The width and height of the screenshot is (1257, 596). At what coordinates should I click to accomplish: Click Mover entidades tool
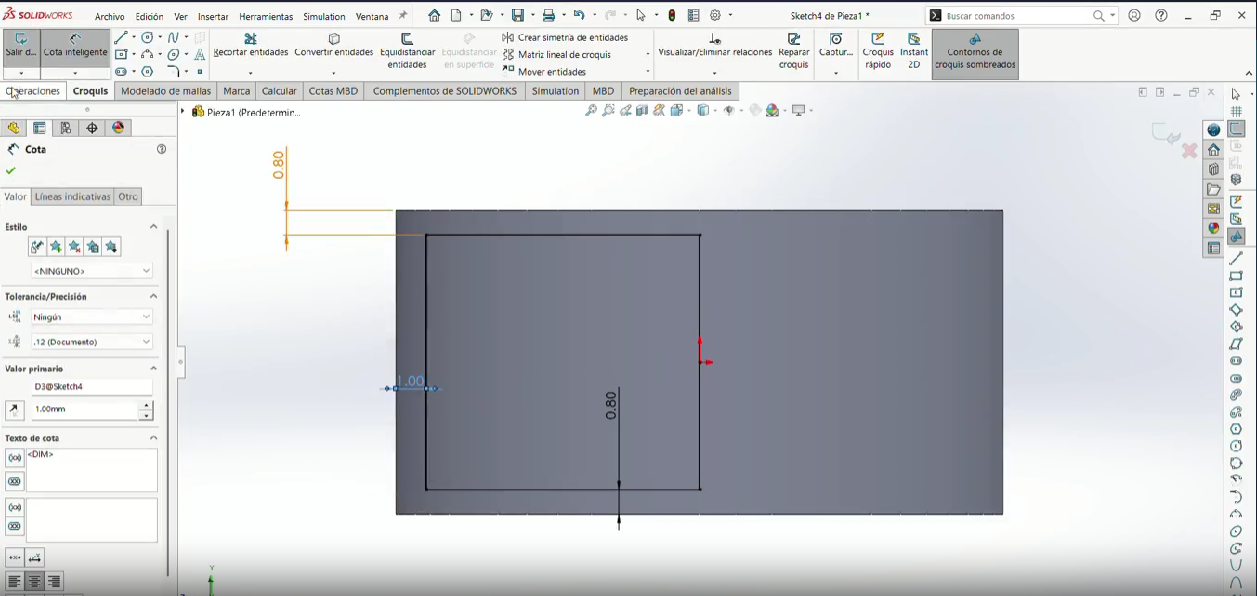pos(544,72)
